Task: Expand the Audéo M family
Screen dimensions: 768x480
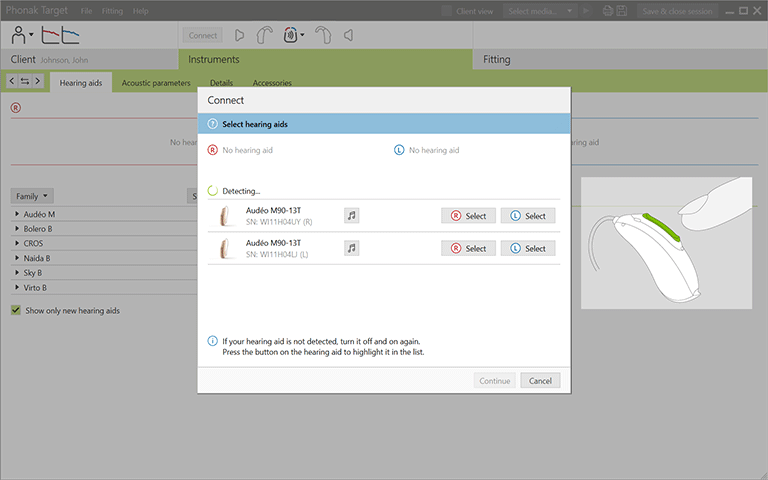Action: [x=18, y=215]
